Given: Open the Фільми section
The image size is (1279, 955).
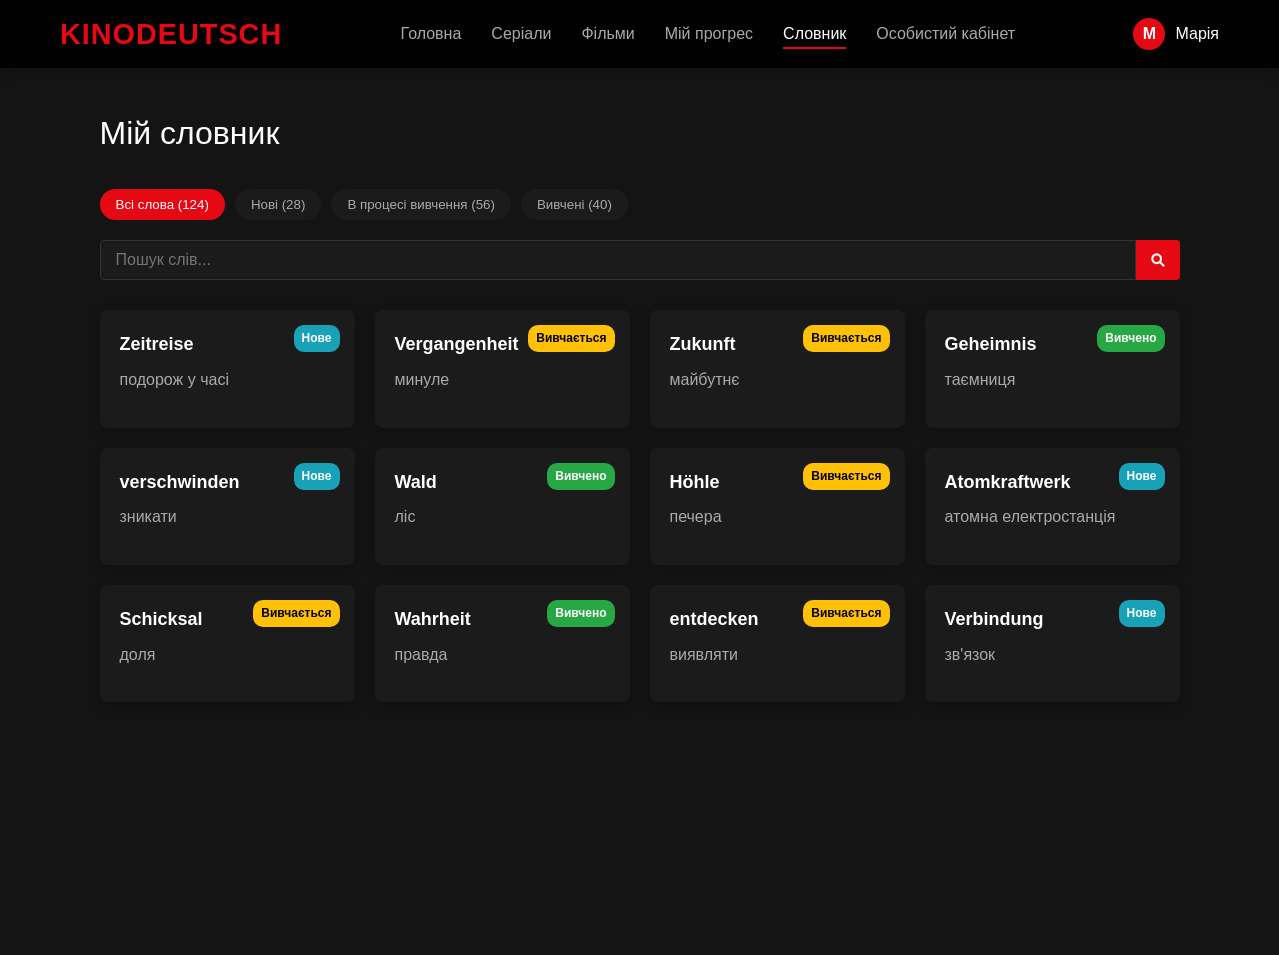Looking at the screenshot, I should click(x=607, y=33).
